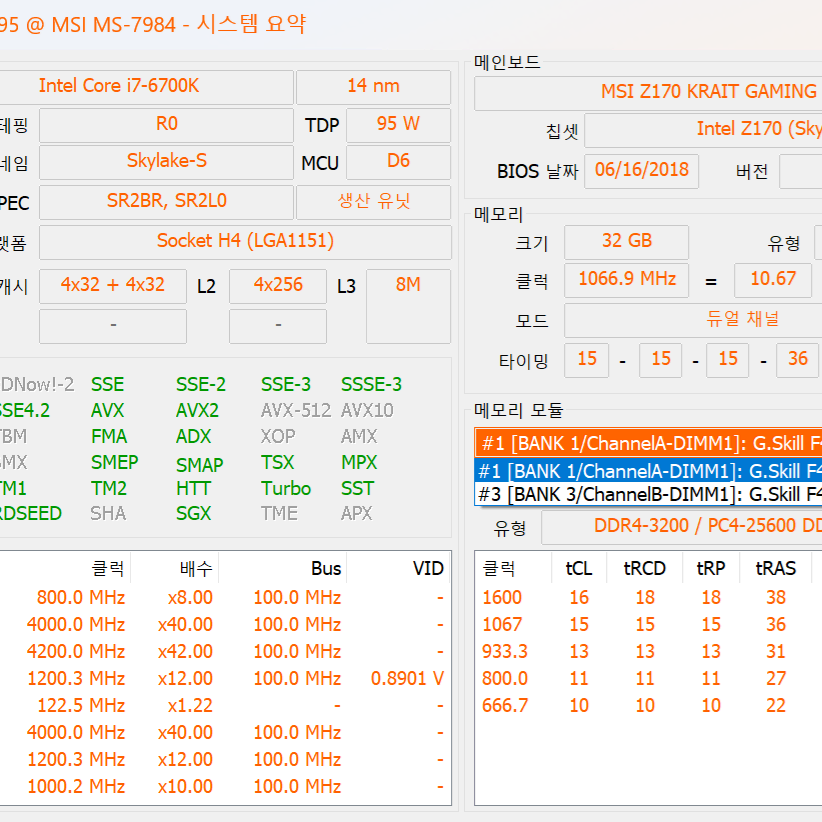
Task: Click the greyed AVX-512 feature flag
Action: pos(296,410)
